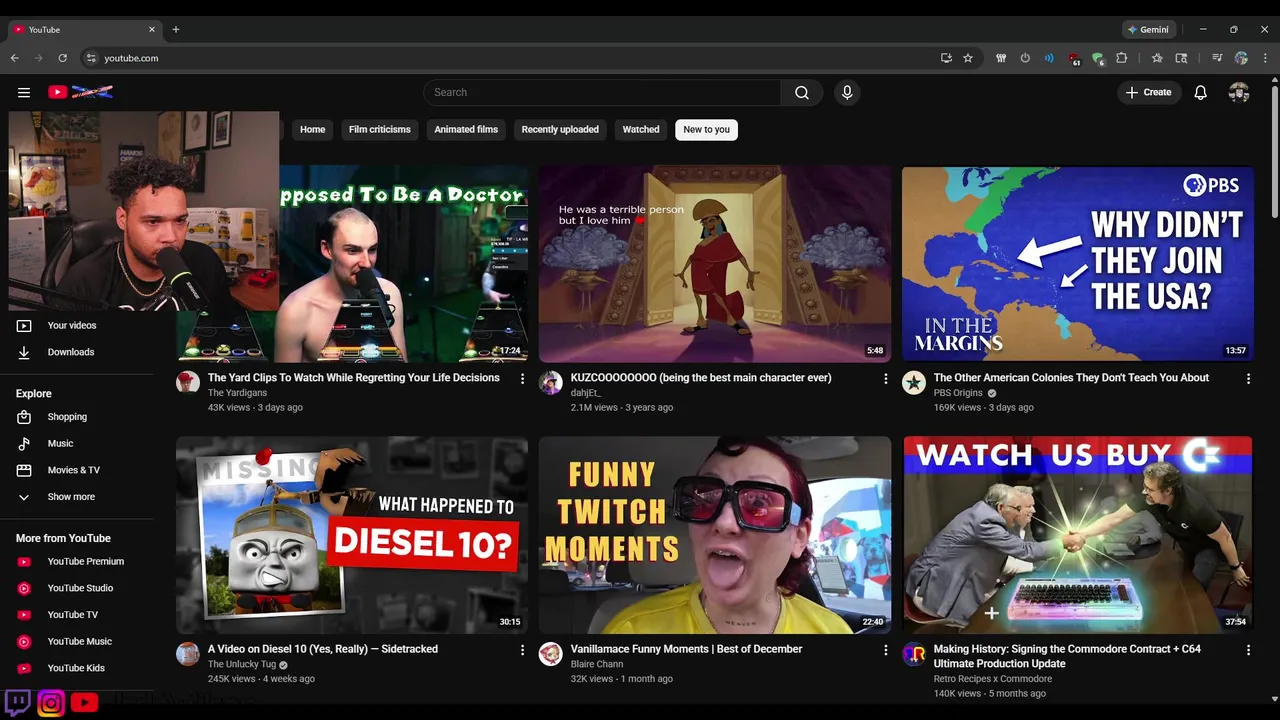The height and width of the screenshot is (720, 1280).
Task: Click the Create button
Action: click(1149, 92)
